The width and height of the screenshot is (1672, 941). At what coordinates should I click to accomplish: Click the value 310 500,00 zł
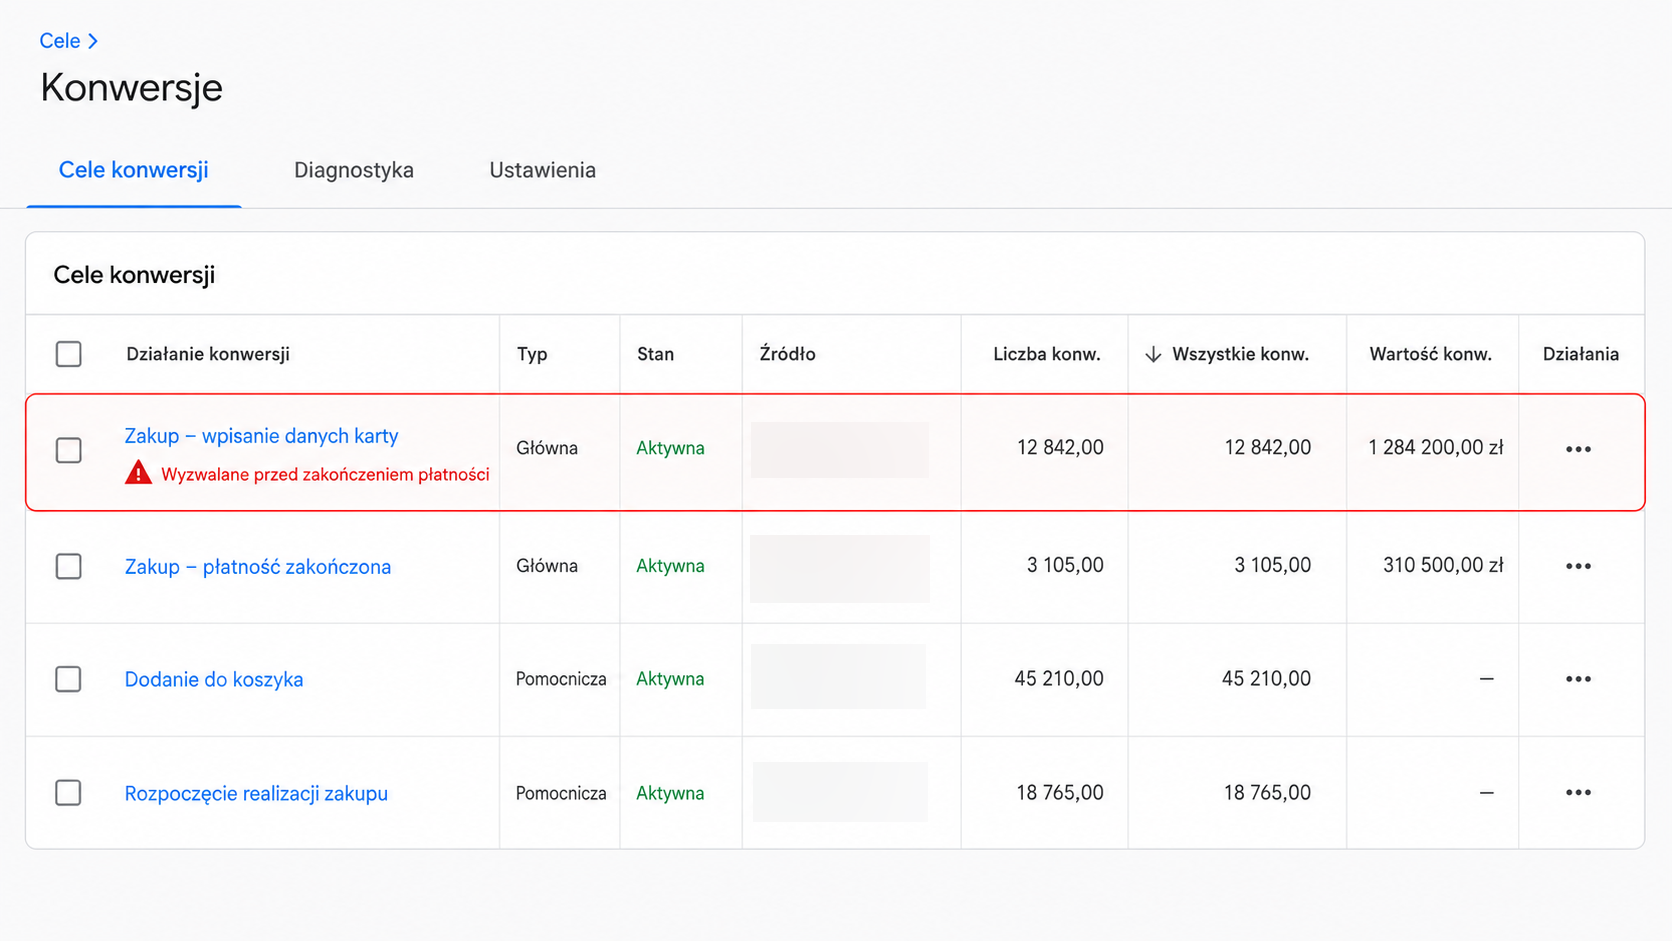tap(1443, 566)
